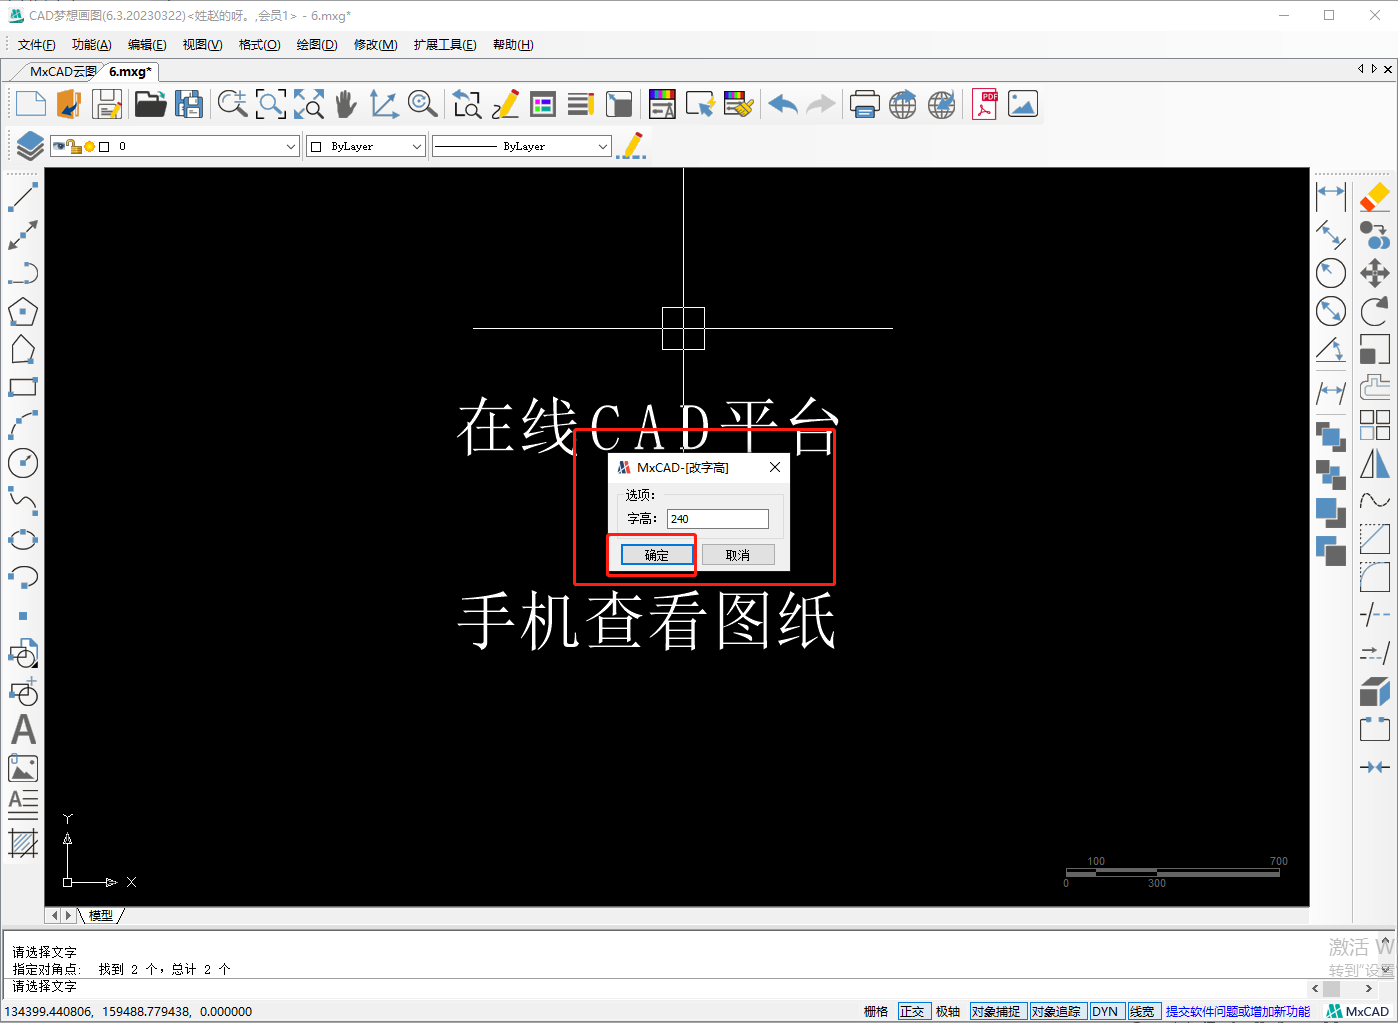Switch to the MxCAD云图 tab
Viewport: 1398px width, 1023px height.
pyautogui.click(x=63, y=71)
